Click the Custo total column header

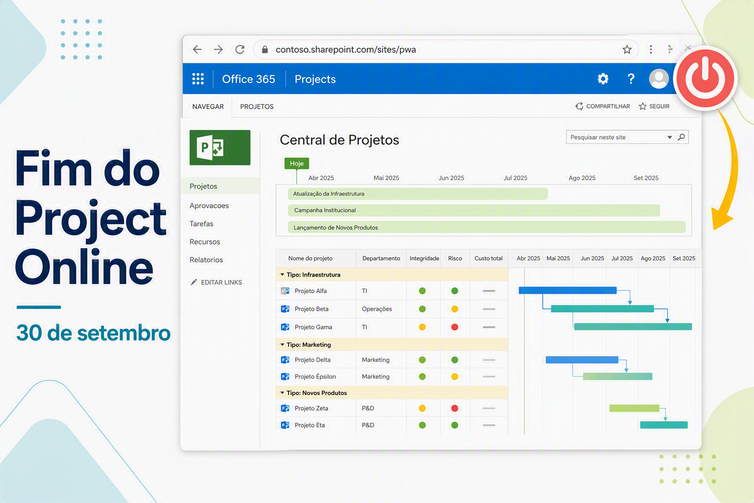(488, 258)
